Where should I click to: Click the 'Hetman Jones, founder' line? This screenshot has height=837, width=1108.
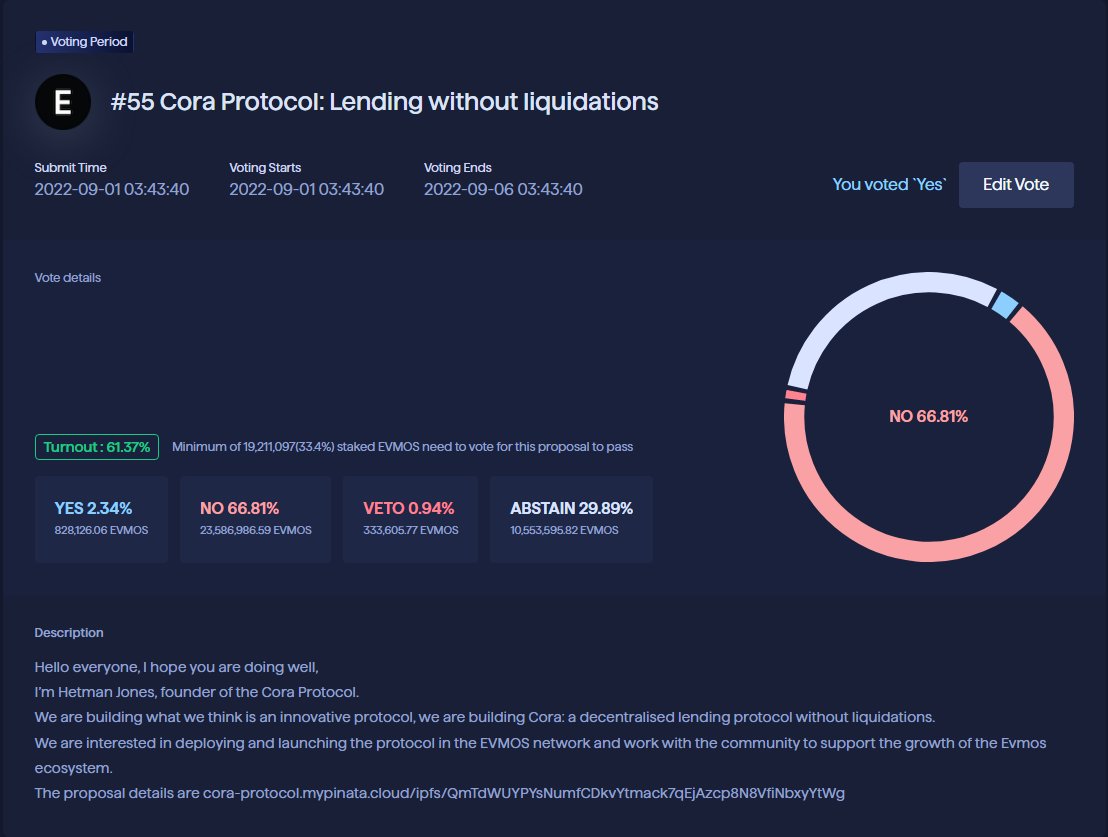(196, 692)
